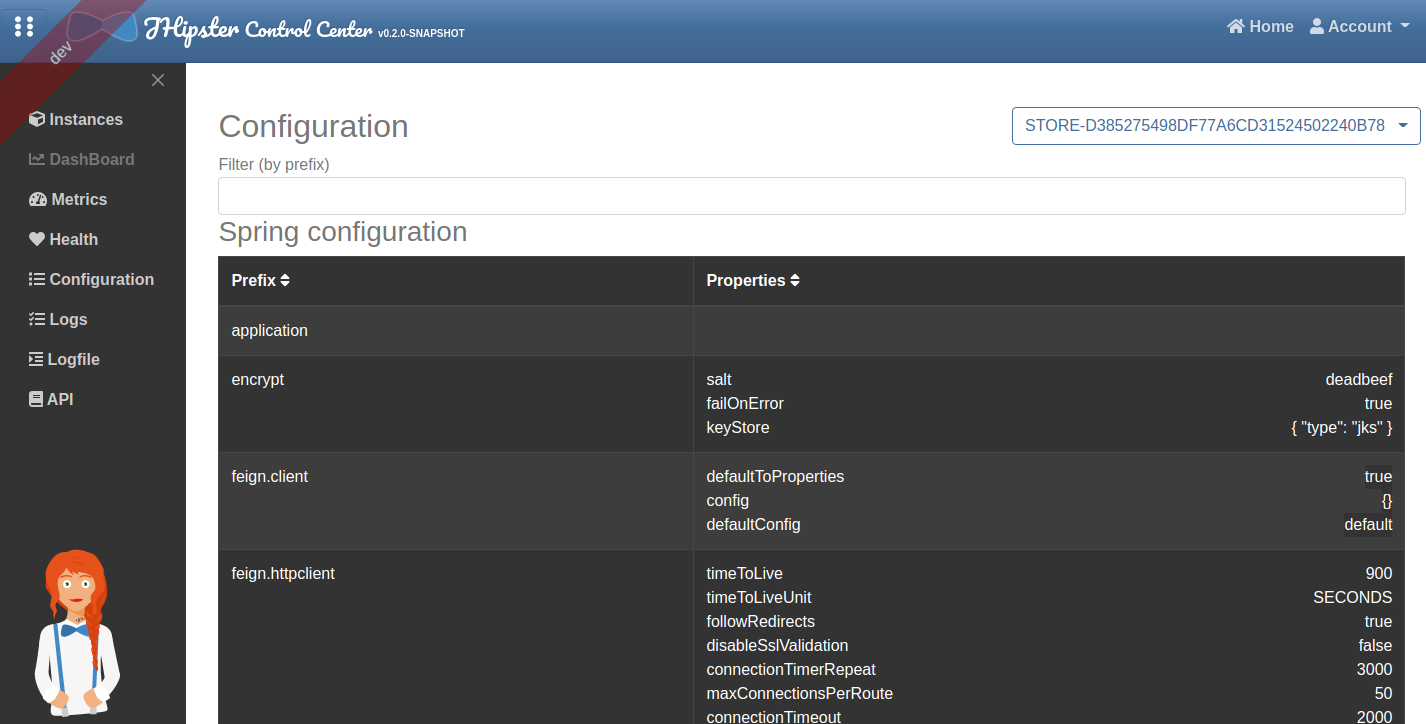Sort the table by Properties column
This screenshot has height=724, width=1426.
752,281
